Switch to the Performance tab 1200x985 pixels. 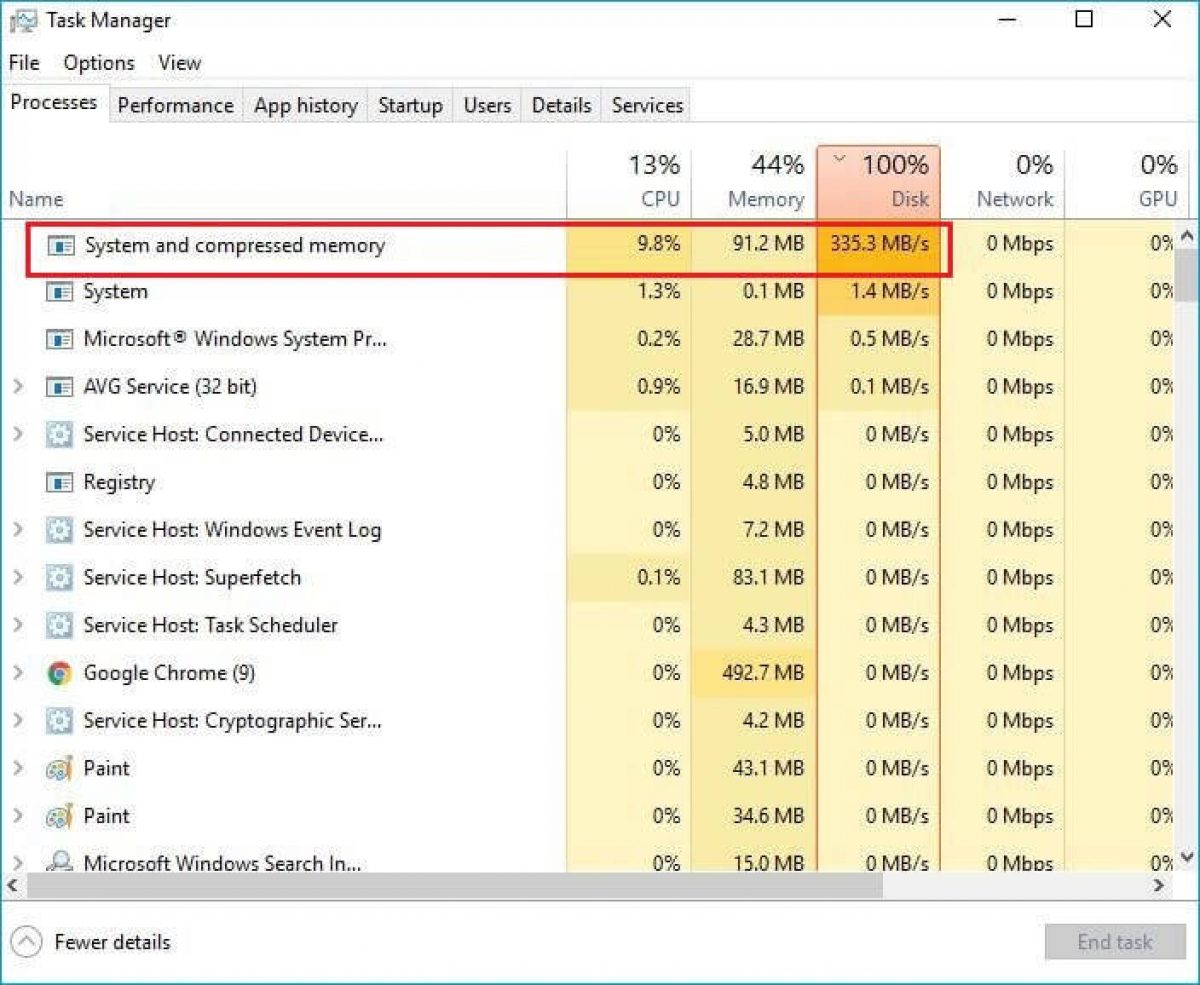[x=176, y=106]
